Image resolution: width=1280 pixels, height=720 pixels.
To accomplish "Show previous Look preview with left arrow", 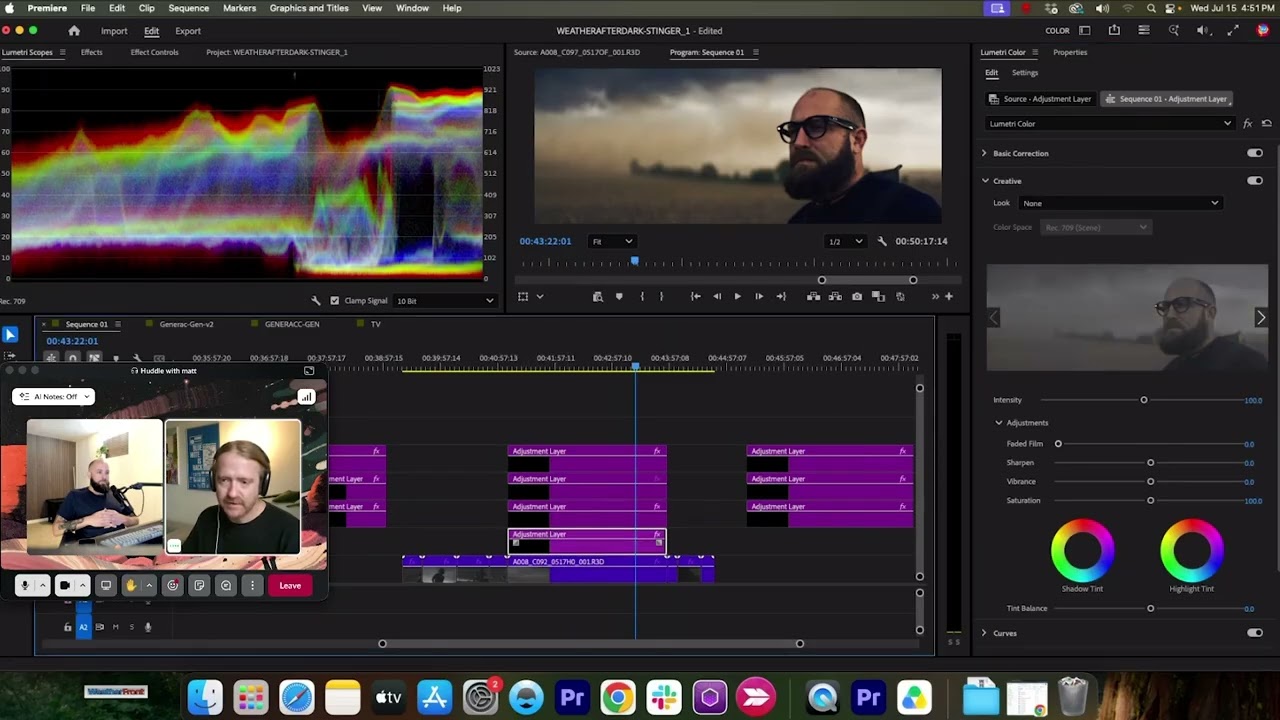I will [x=994, y=318].
